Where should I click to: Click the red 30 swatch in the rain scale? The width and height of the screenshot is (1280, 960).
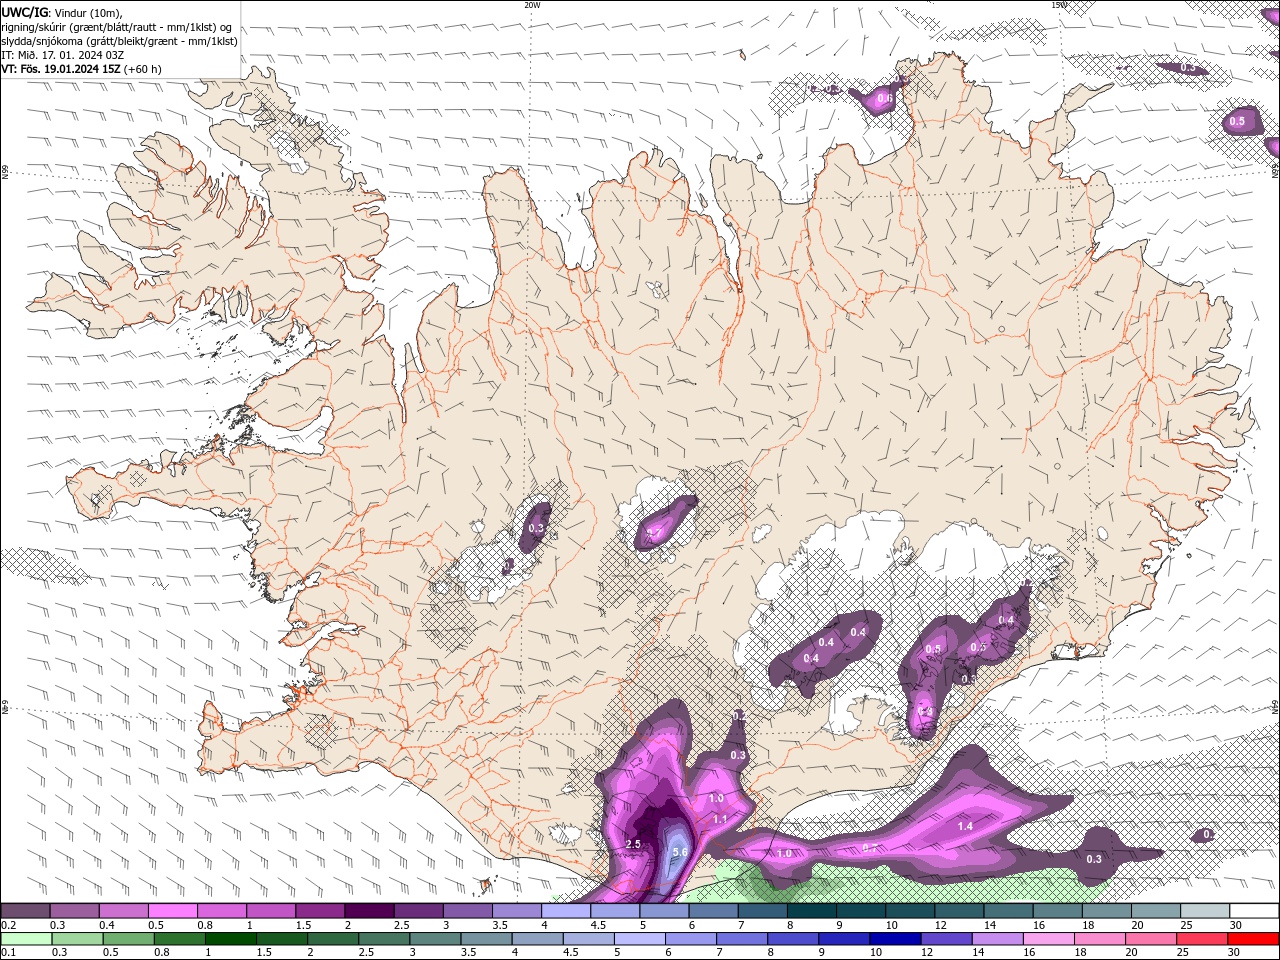coord(1254,939)
